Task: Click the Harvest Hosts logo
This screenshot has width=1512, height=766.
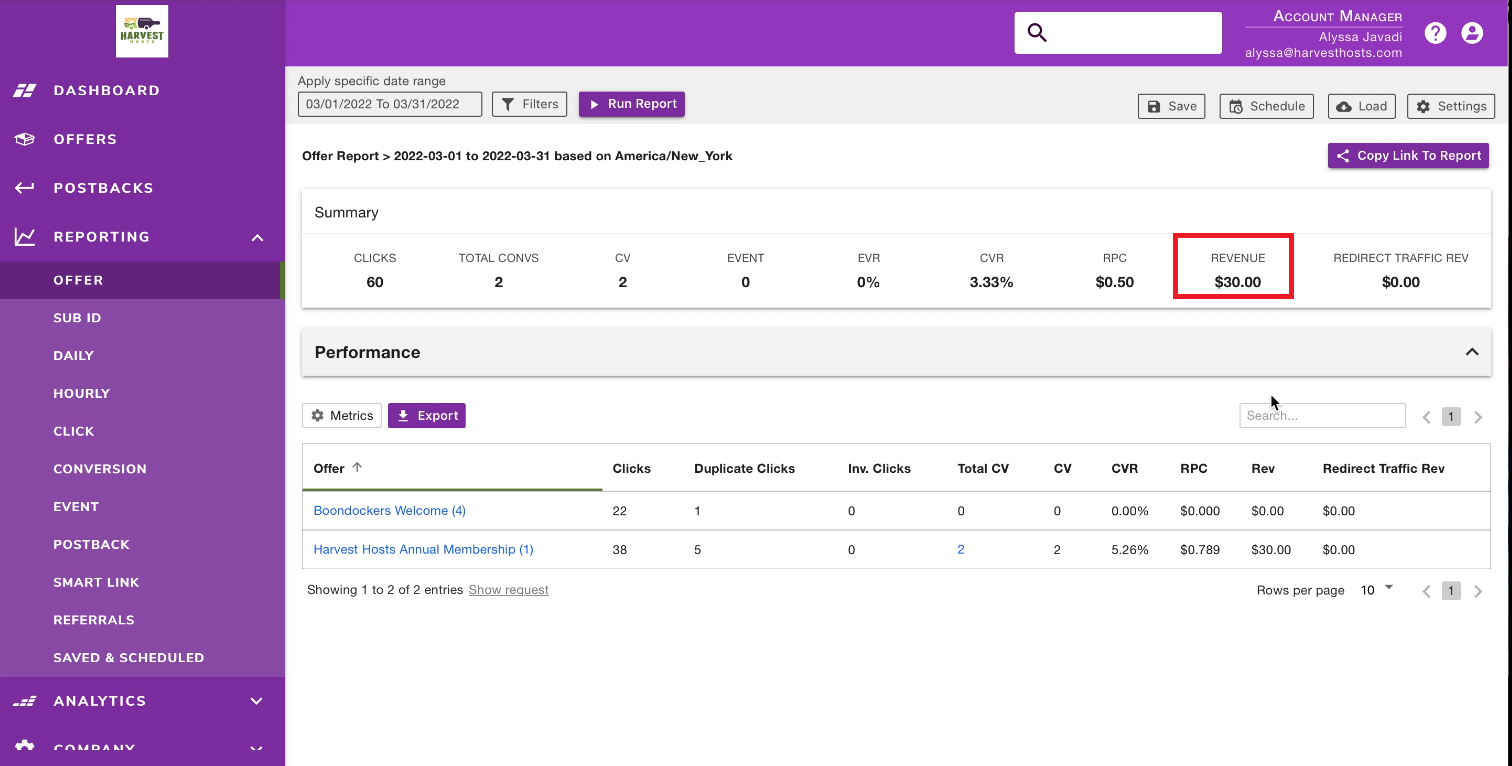Action: click(142, 31)
